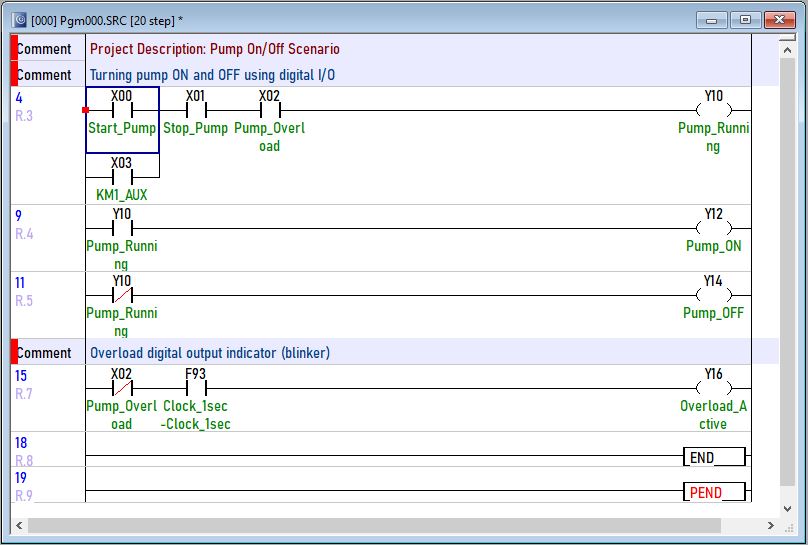Click rung step number 15
Viewport: 808px width, 545px height.
tap(21, 376)
